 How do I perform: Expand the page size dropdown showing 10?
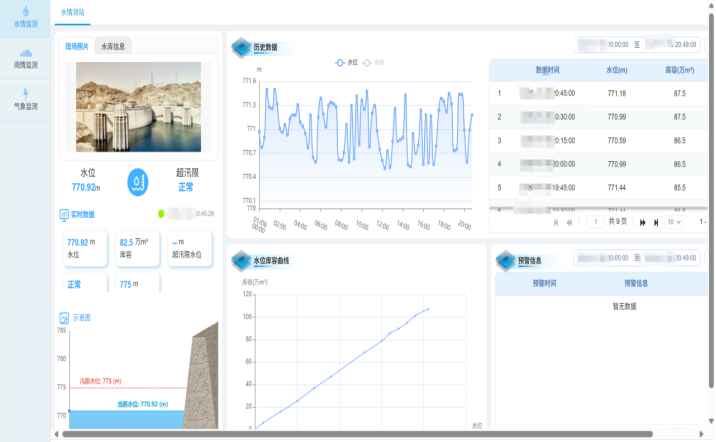coord(673,222)
